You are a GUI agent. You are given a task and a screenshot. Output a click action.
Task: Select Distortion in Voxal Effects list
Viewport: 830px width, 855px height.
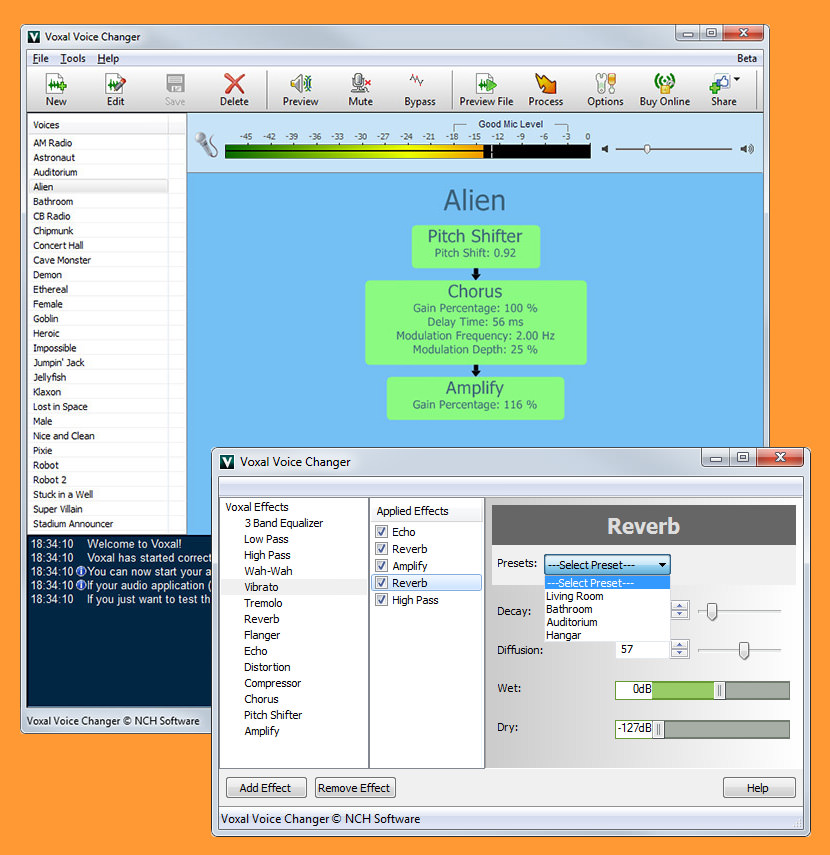267,667
